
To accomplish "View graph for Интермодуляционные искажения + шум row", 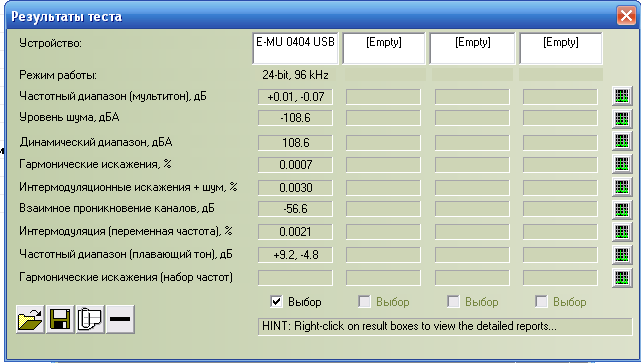I will click(622, 187).
